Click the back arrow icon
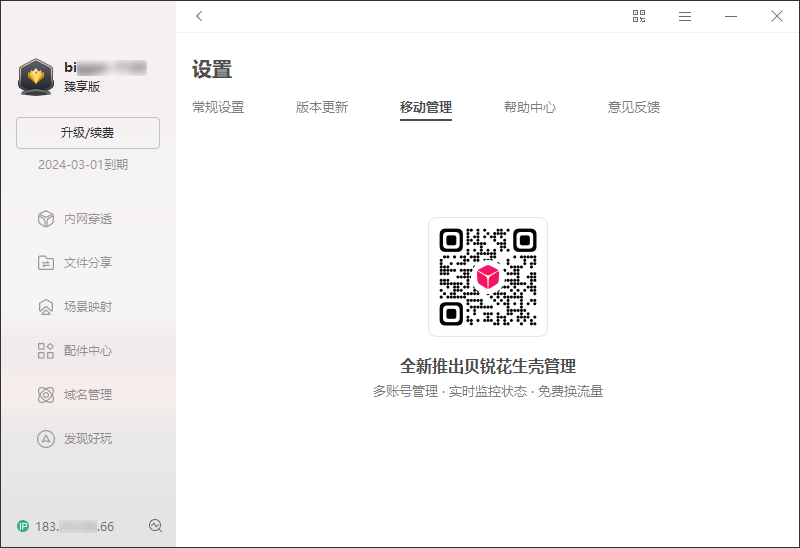800x548 pixels. point(199,16)
